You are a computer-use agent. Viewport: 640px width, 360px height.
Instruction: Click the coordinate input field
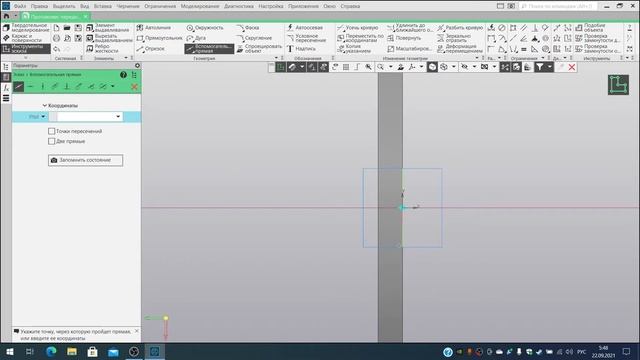tap(86, 117)
